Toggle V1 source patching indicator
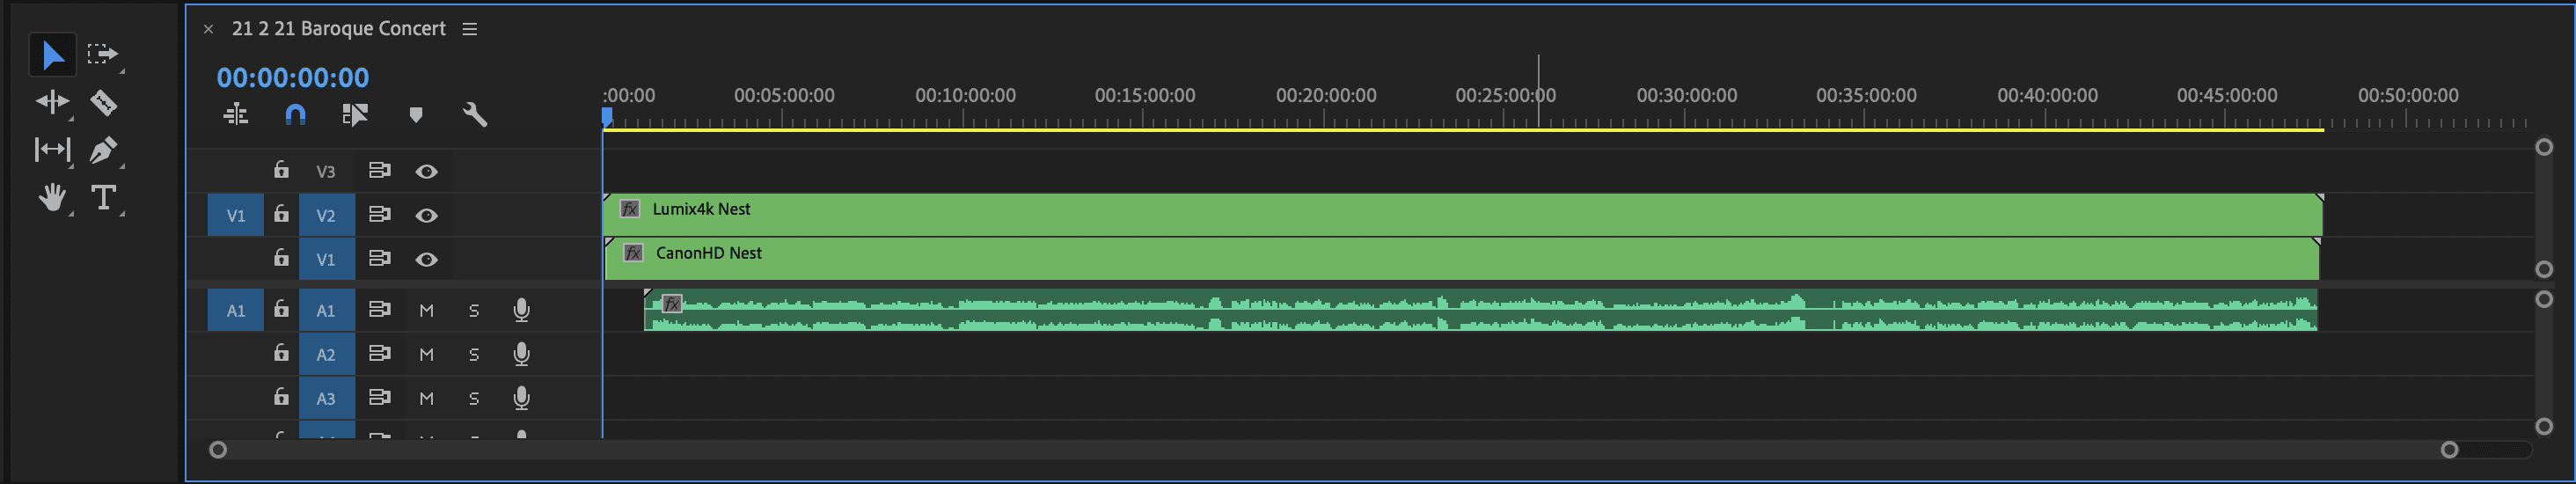This screenshot has width=2576, height=484. 236,215
